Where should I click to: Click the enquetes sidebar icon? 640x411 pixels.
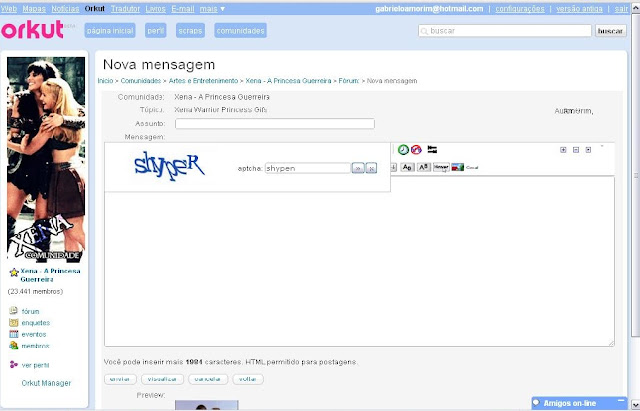tap(13, 322)
